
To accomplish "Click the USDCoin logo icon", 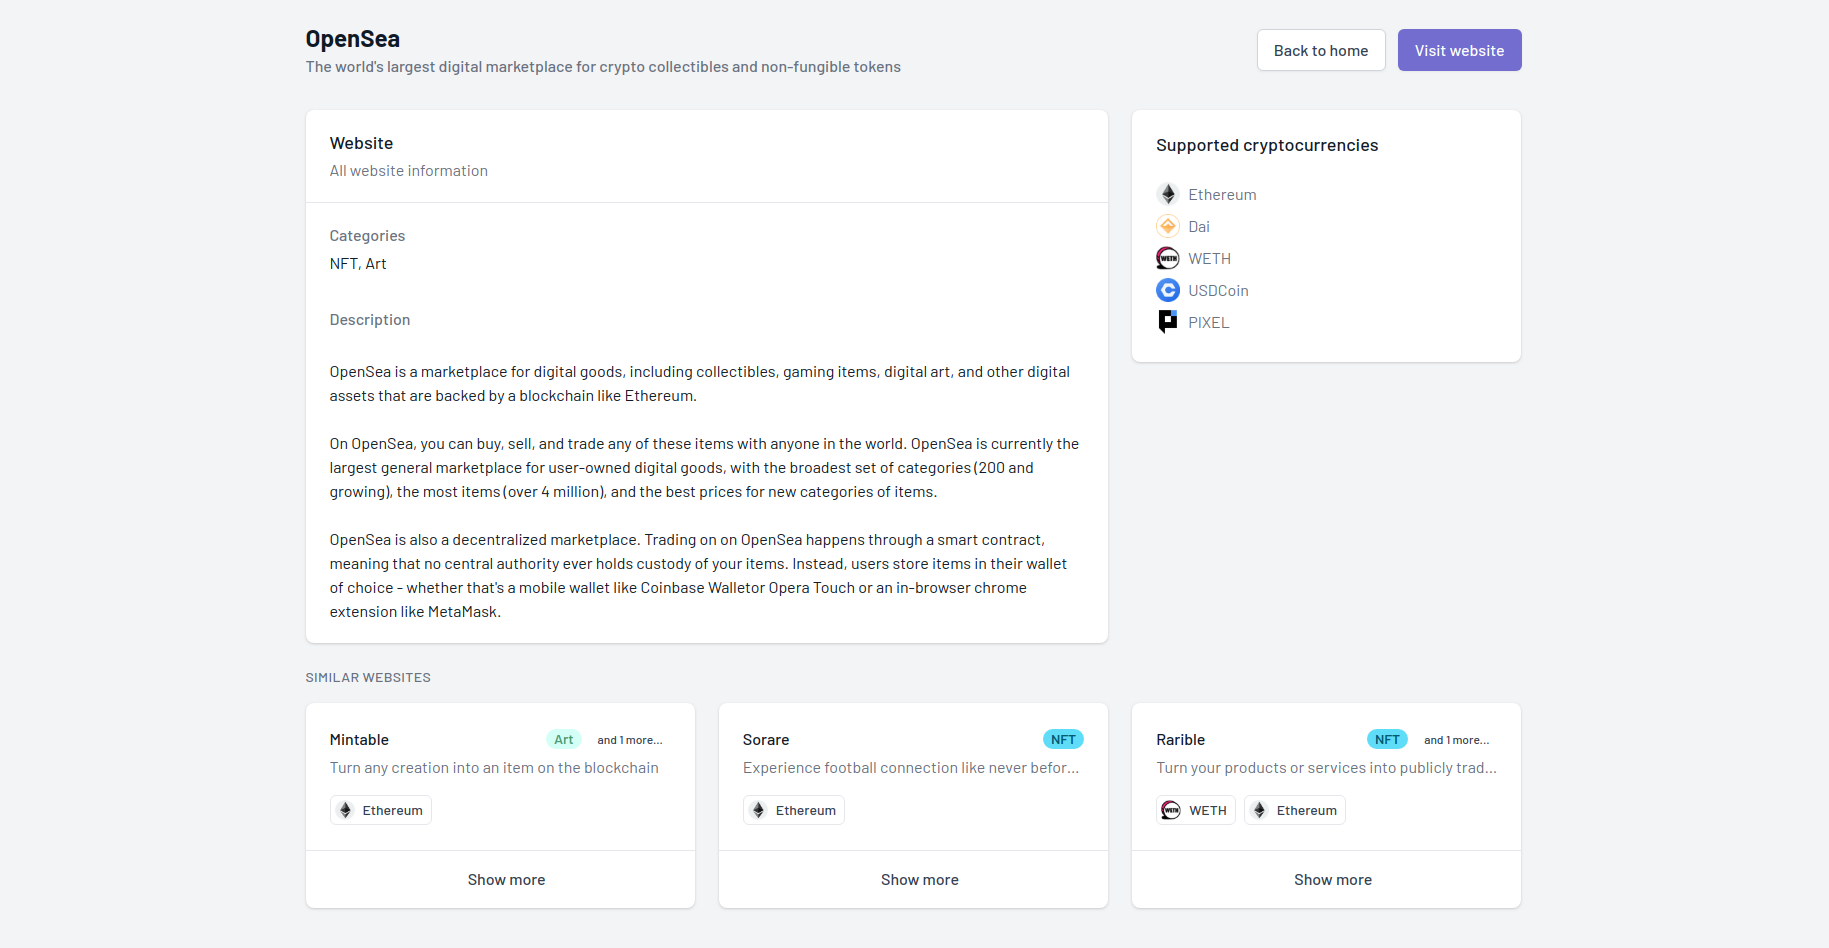I will [1167, 289].
